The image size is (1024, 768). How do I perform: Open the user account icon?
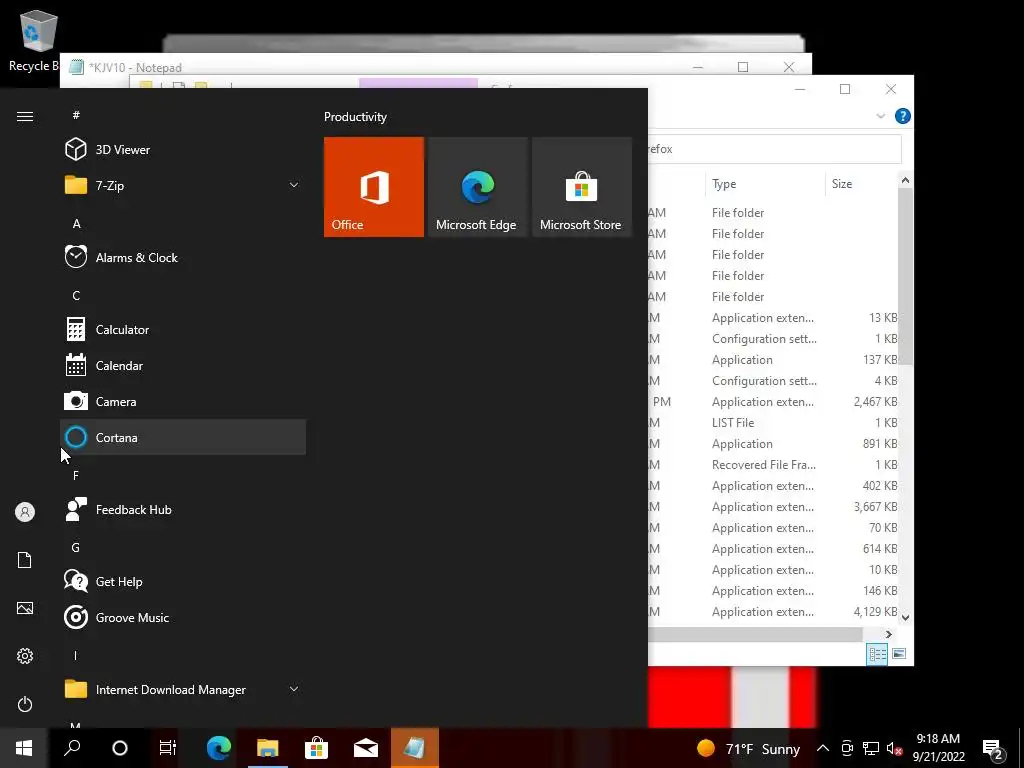pos(25,512)
